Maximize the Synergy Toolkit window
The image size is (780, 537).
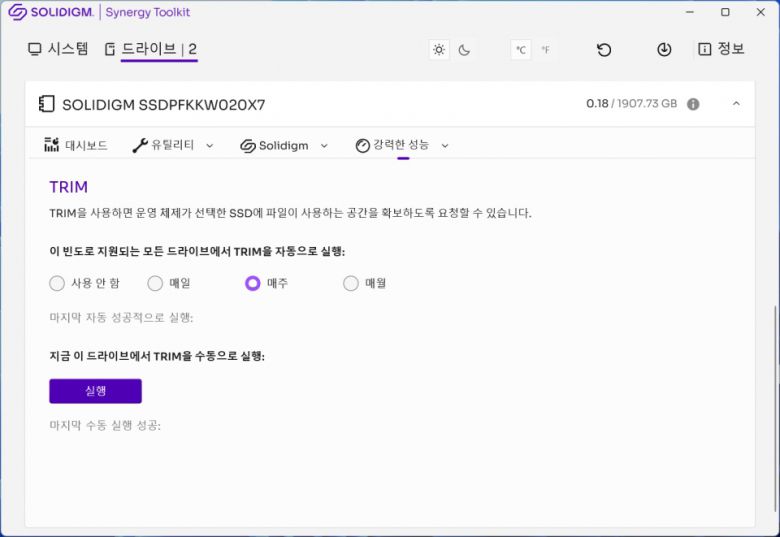point(725,12)
